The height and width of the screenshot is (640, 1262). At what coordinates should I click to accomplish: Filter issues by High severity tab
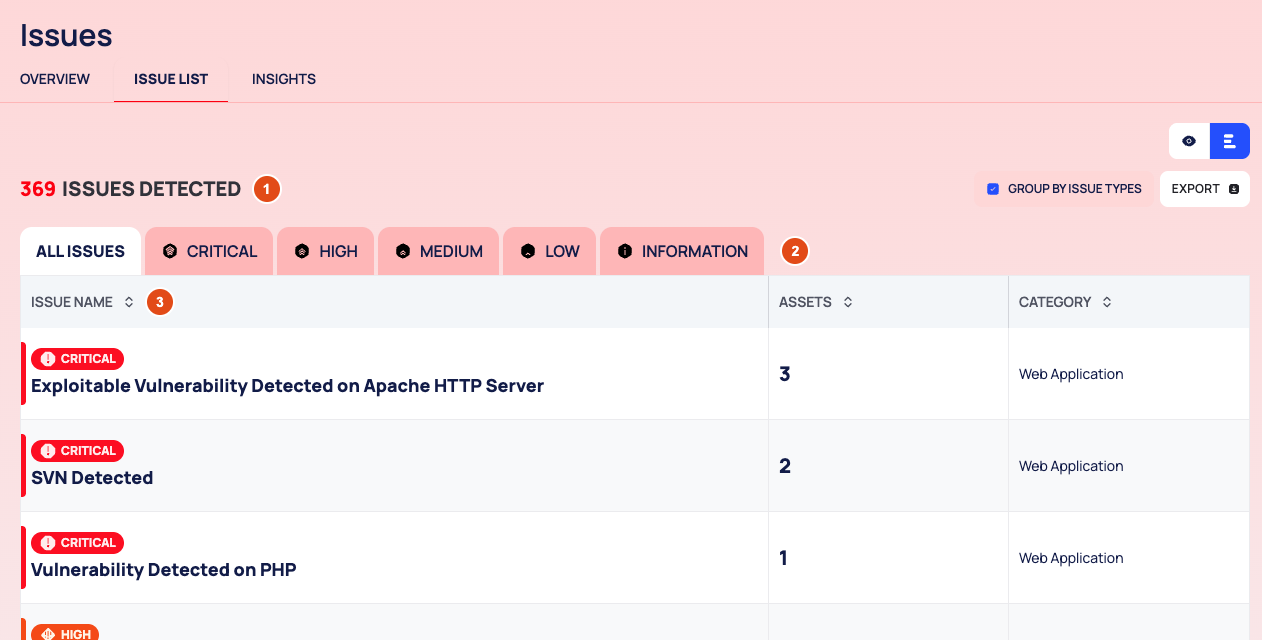tap(325, 251)
